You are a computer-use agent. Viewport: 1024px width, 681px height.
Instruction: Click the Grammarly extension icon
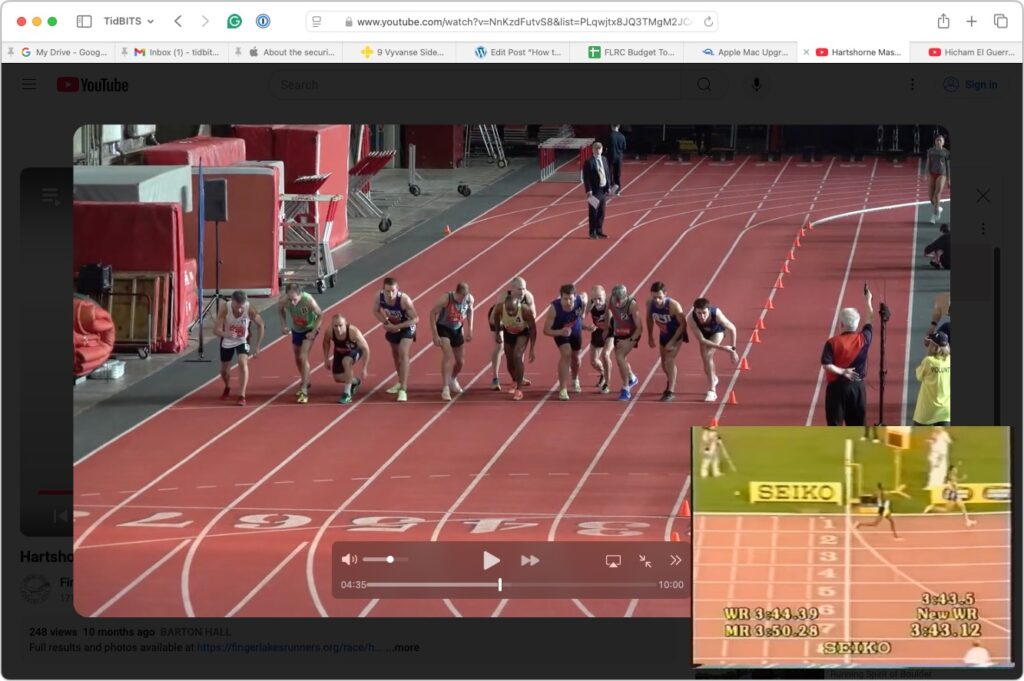pos(234,21)
